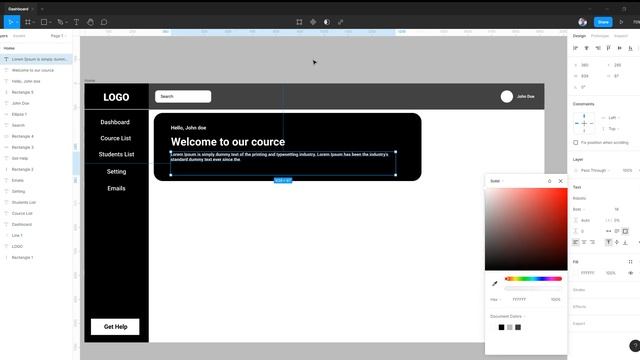Screen dimensions: 640x360
Task: Select the Move tool in the toolbar
Action: (11, 22)
